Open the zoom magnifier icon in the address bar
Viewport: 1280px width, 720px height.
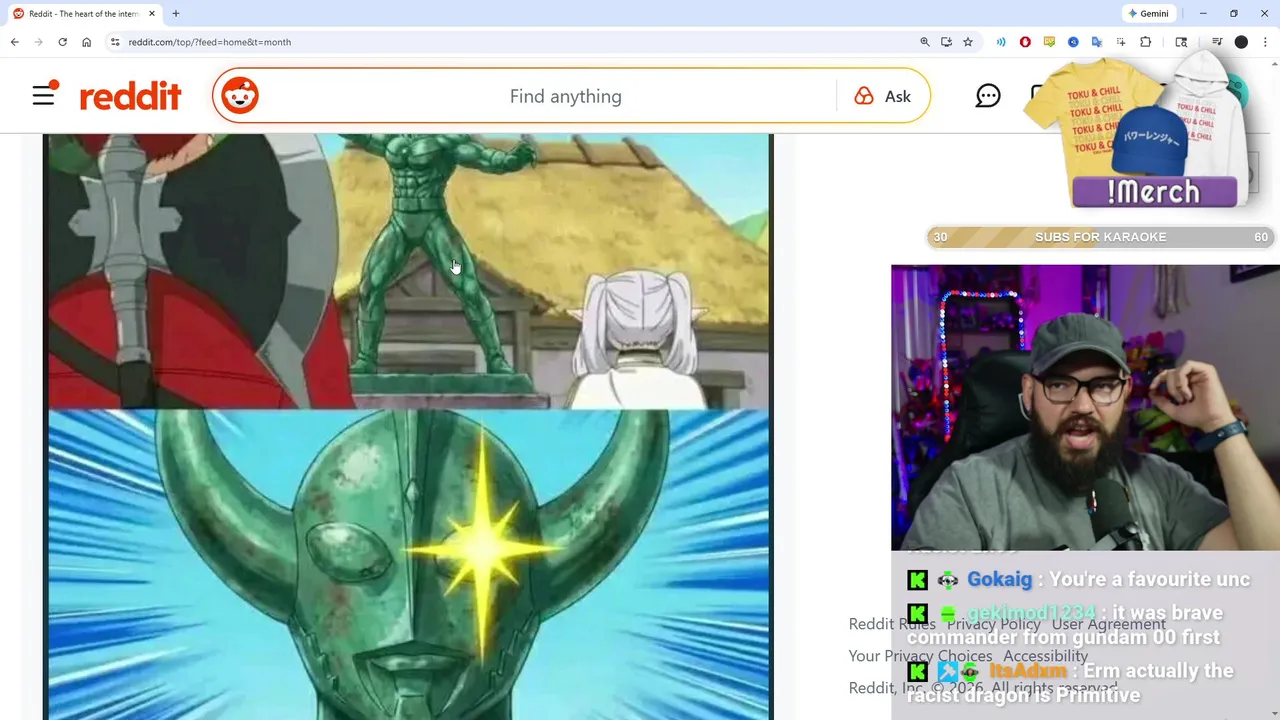point(925,42)
